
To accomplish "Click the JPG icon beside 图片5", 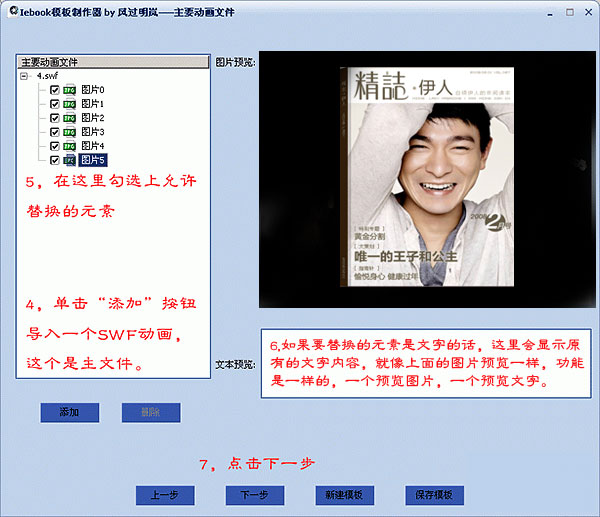I will coord(69,160).
